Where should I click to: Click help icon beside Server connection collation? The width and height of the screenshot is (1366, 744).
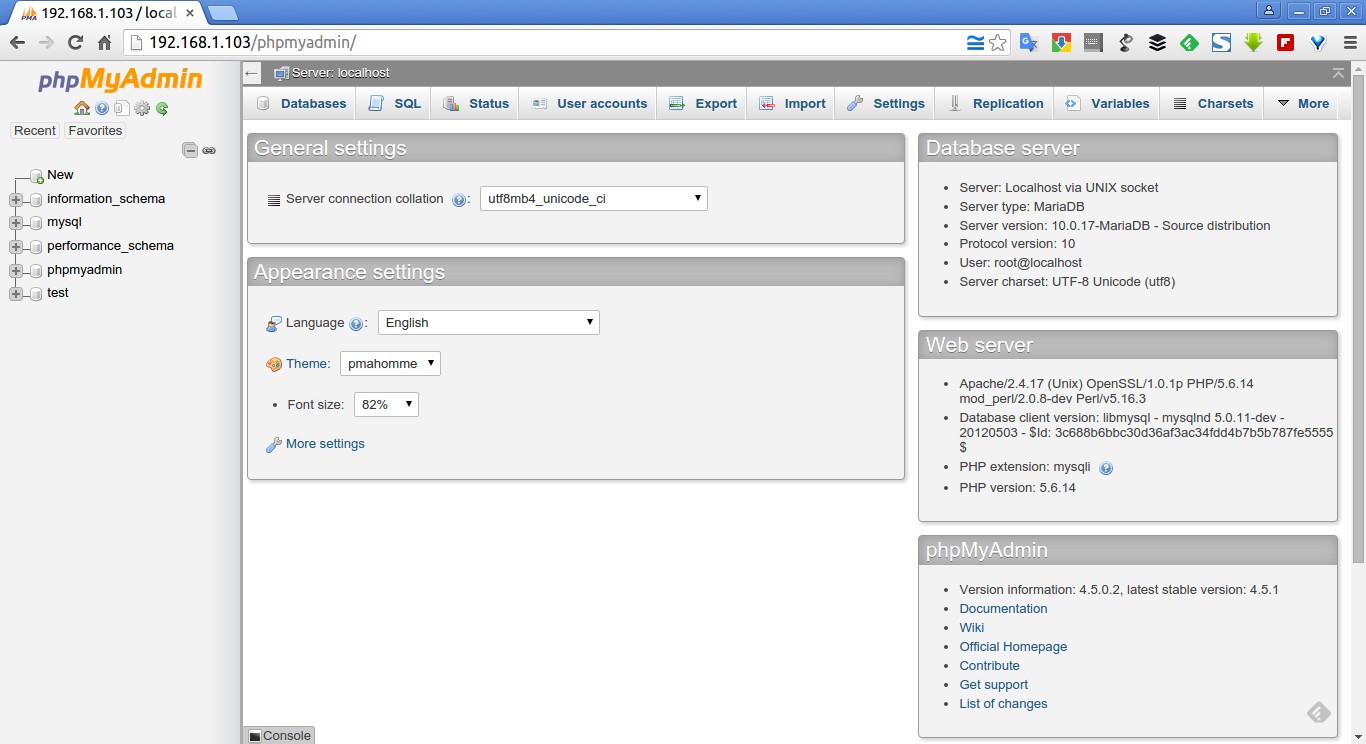click(459, 200)
